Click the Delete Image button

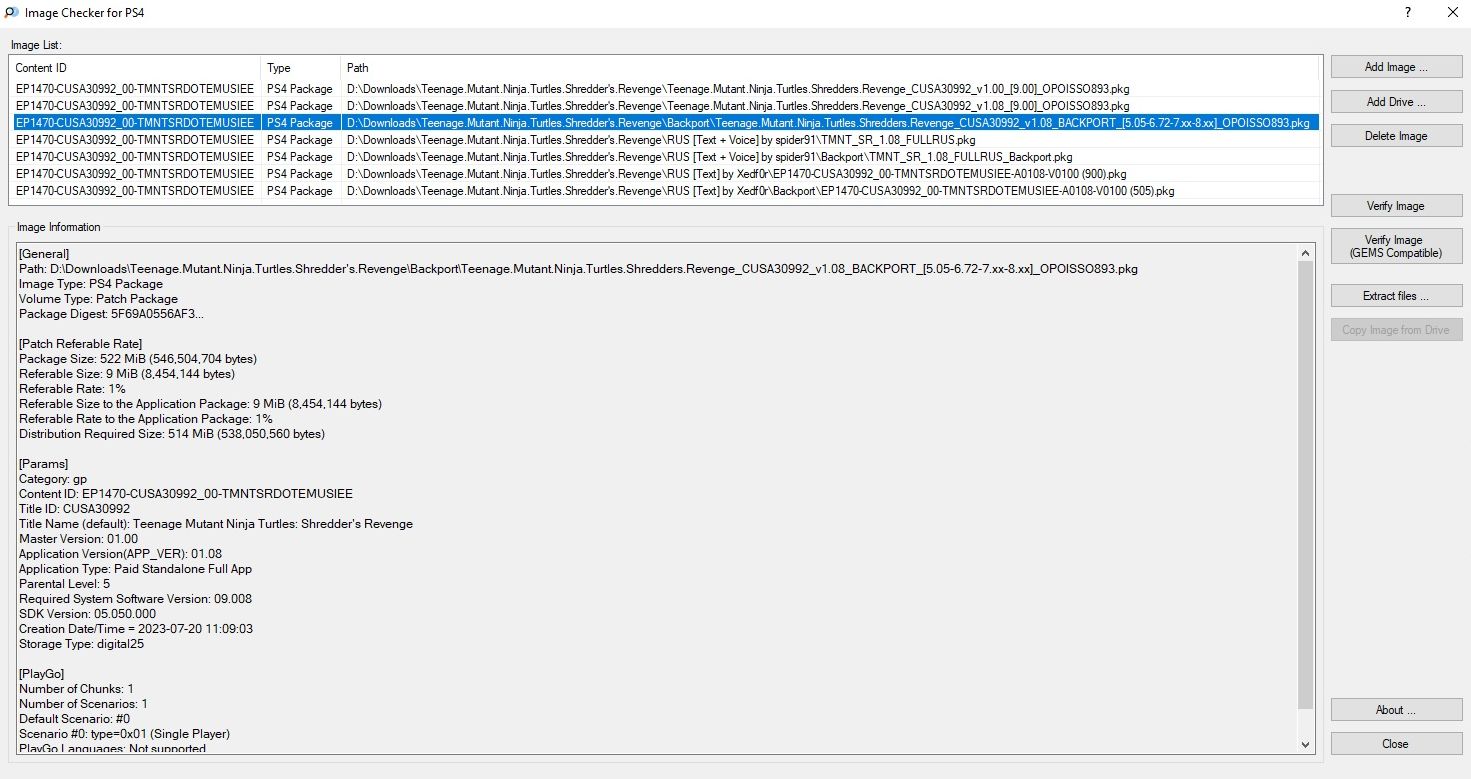tap(1396, 136)
